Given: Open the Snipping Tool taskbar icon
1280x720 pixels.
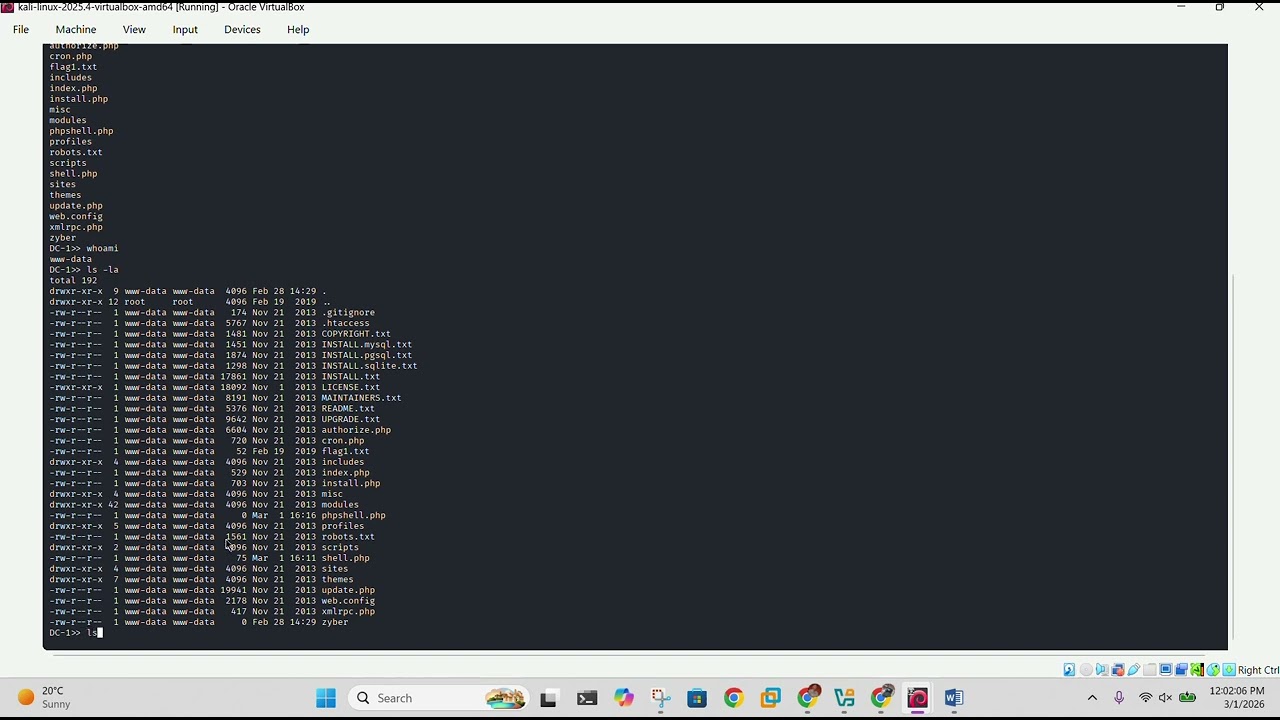Looking at the screenshot, I should pyautogui.click(x=660, y=698).
